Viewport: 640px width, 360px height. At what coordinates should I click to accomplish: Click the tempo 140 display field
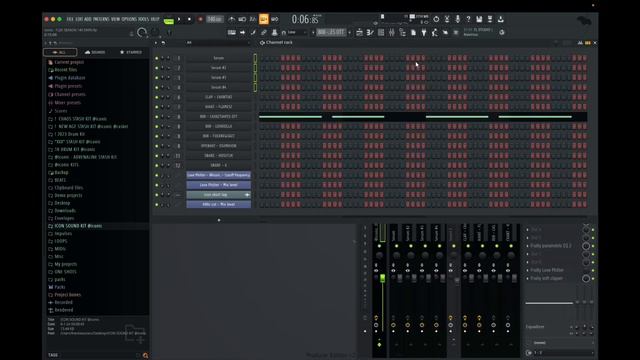coord(215,19)
